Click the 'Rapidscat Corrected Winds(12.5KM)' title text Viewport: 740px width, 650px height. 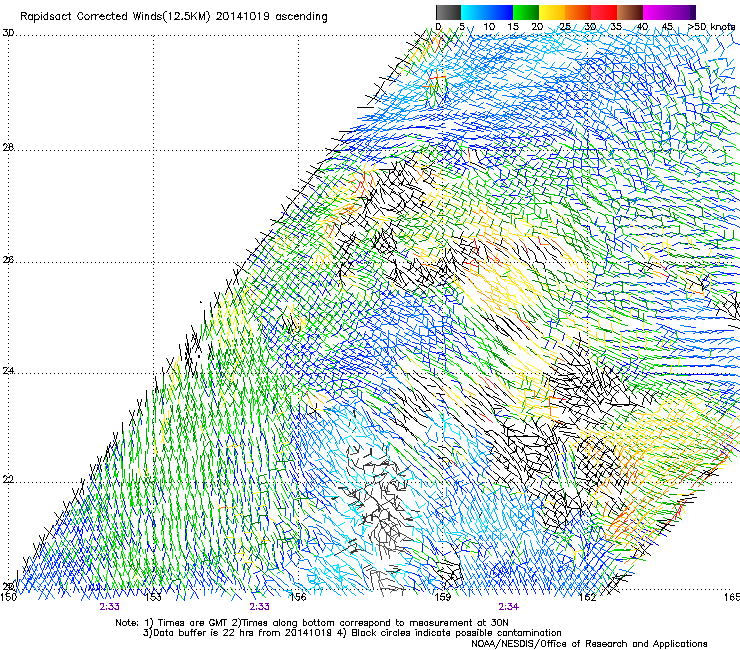(115, 17)
